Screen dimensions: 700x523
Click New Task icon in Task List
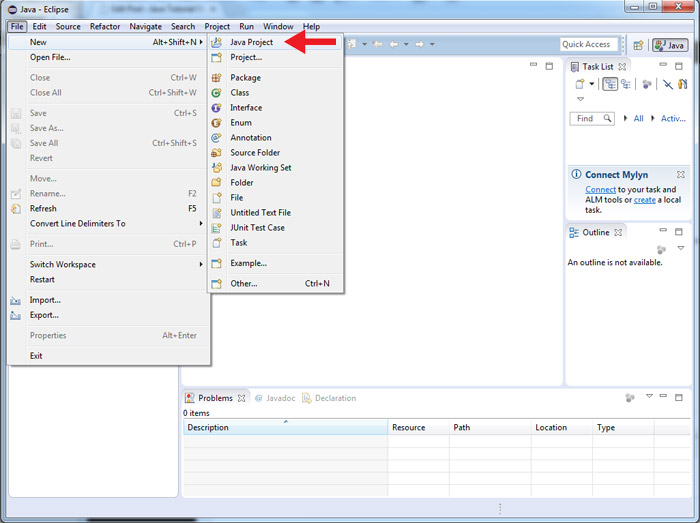579,84
